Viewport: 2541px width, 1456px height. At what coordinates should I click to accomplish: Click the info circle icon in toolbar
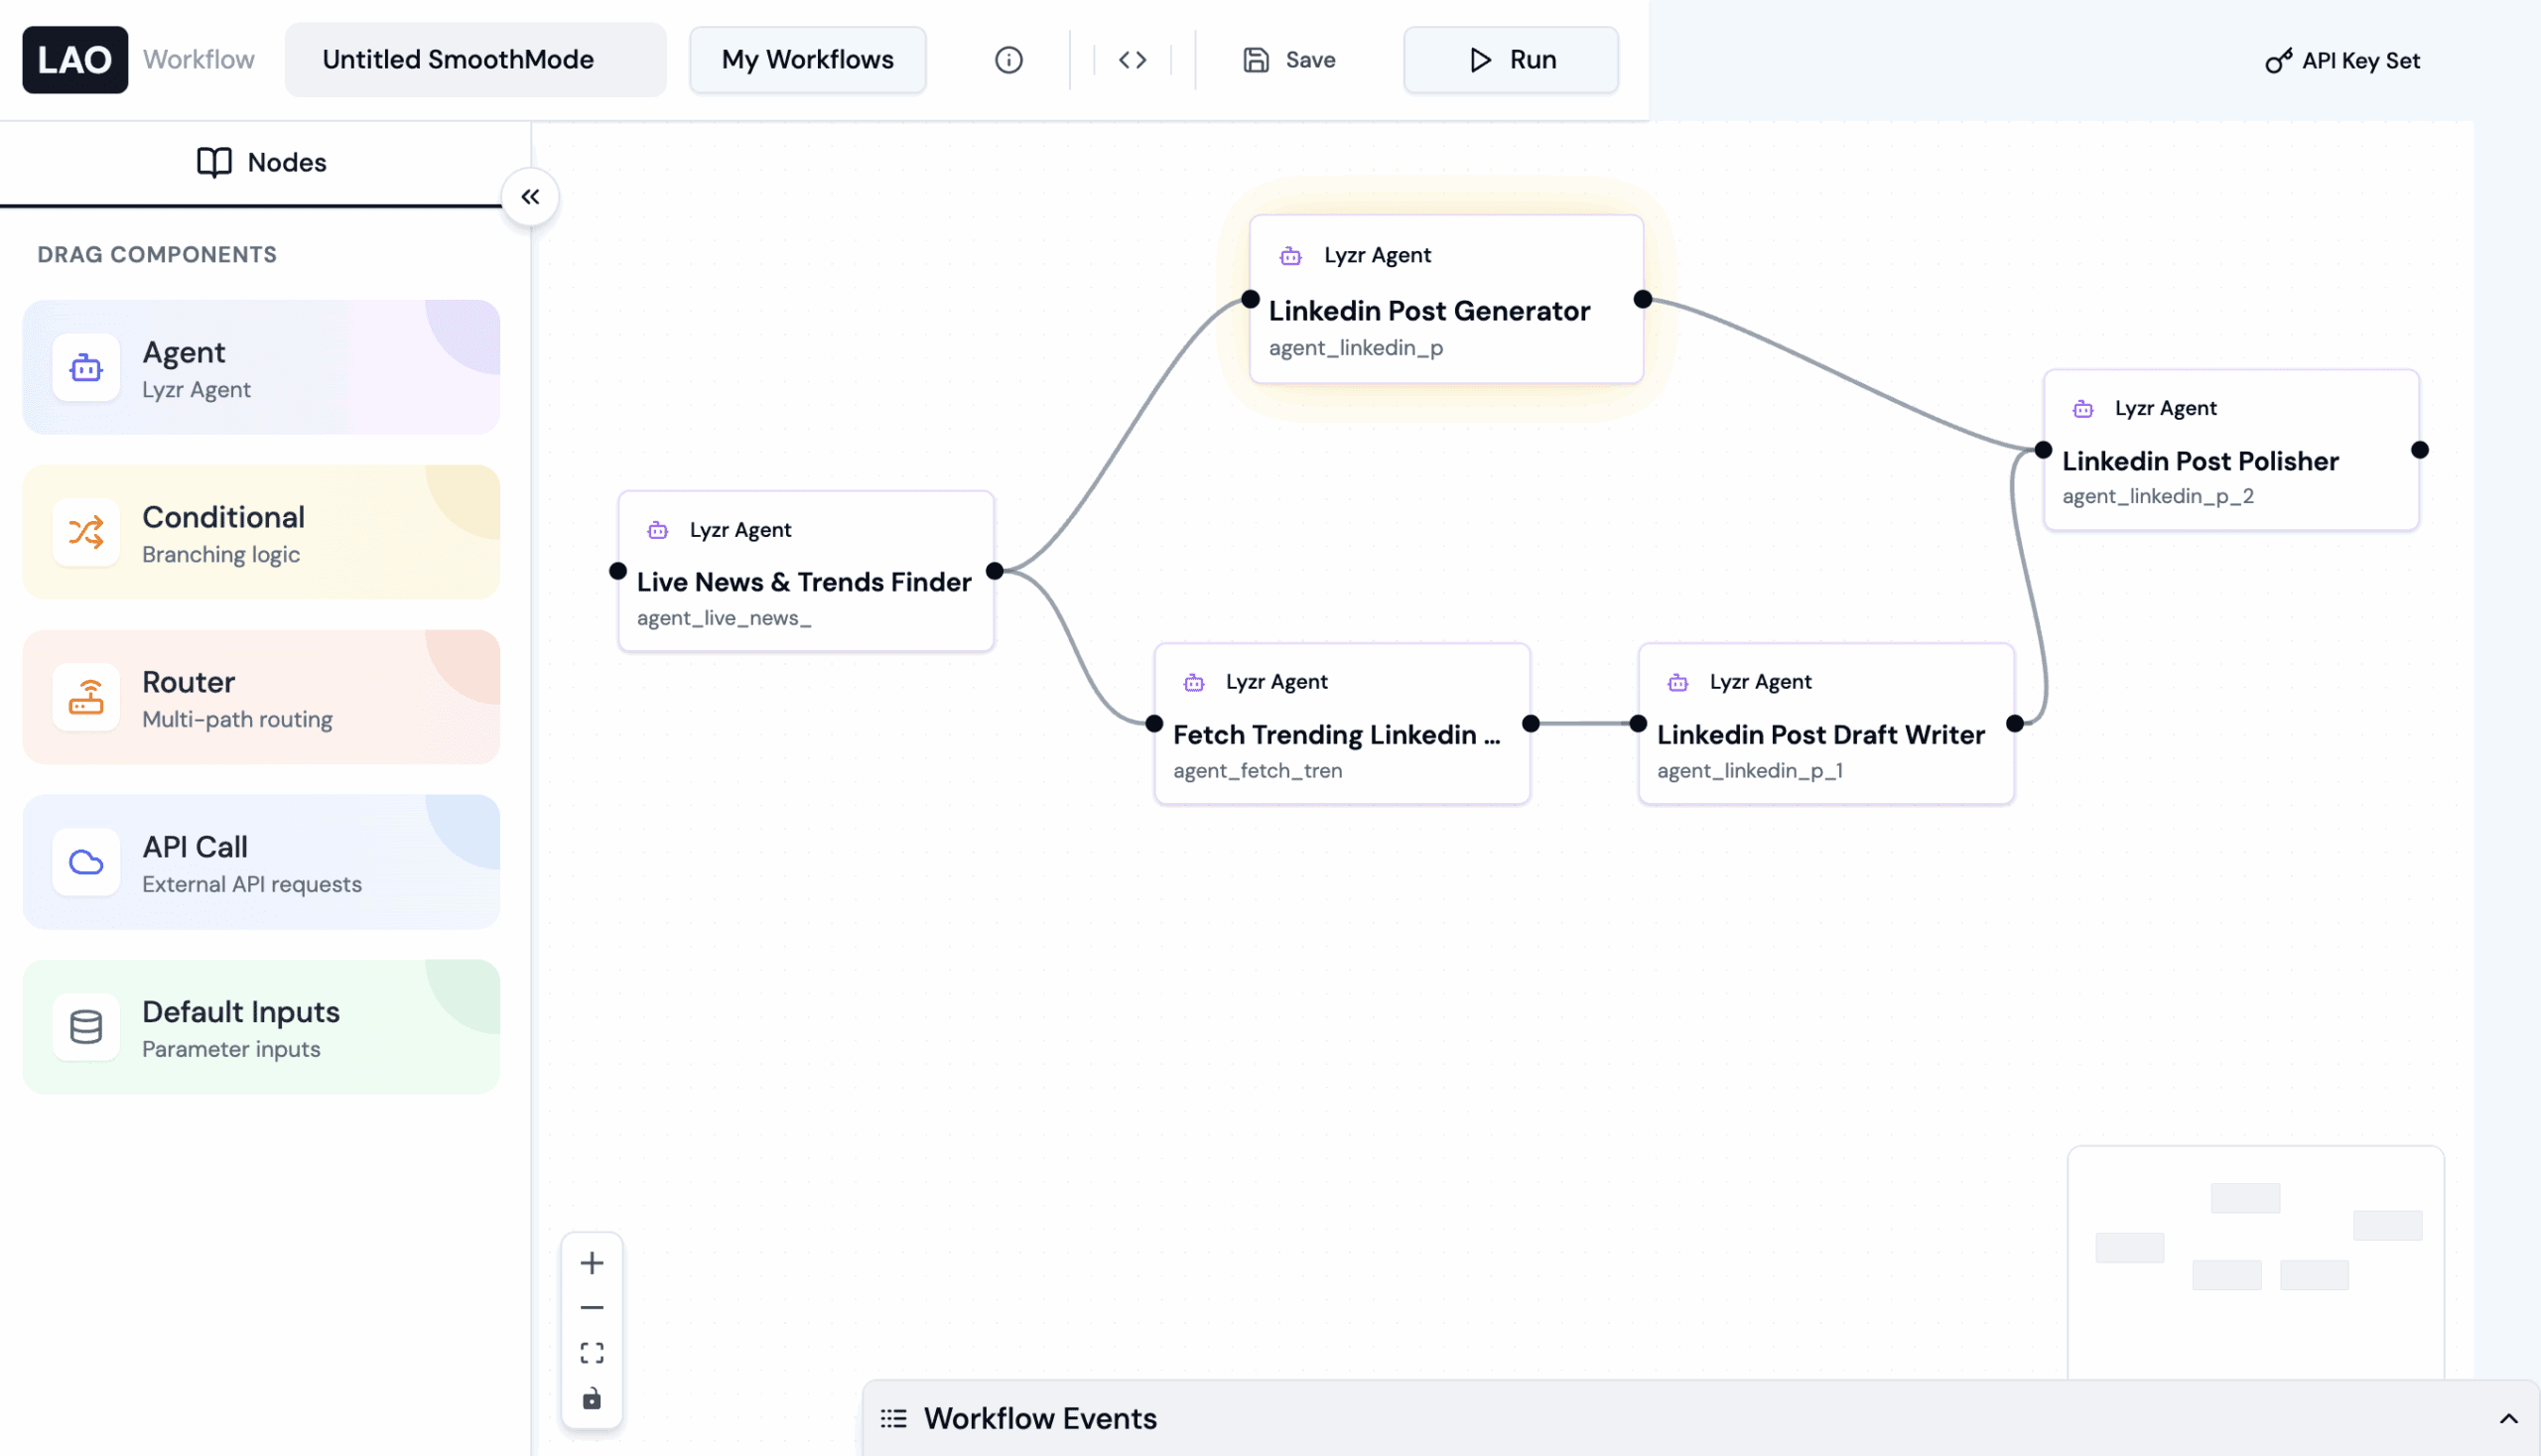1008,60
